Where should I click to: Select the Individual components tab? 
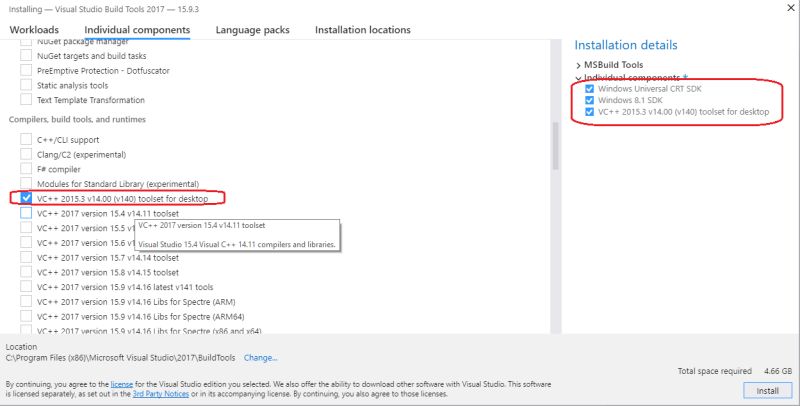coord(137,30)
